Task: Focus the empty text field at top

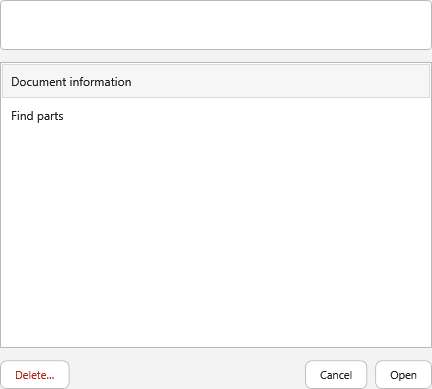Action: pyautogui.click(x=216, y=25)
